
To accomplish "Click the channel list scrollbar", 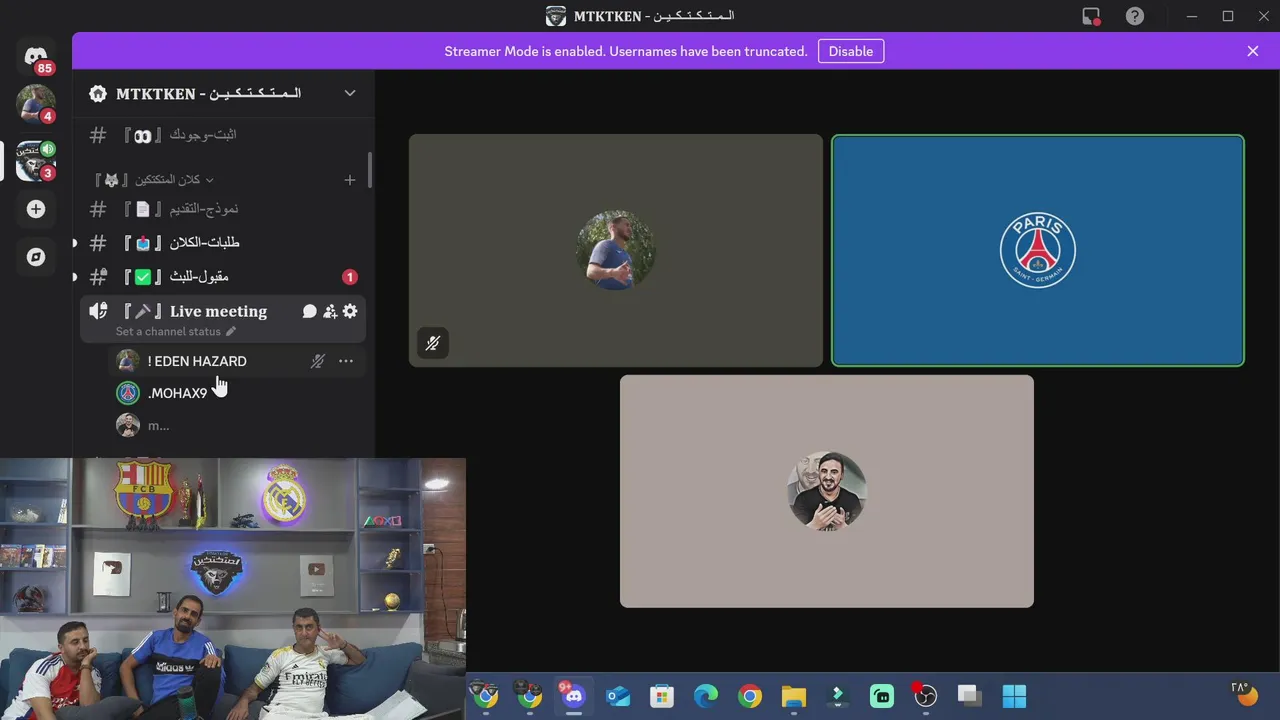I will pos(370,170).
